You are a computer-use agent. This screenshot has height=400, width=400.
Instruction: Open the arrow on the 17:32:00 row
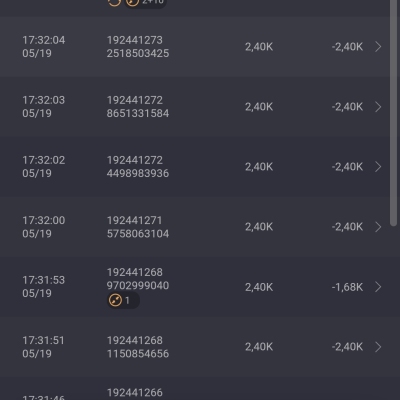(378, 227)
